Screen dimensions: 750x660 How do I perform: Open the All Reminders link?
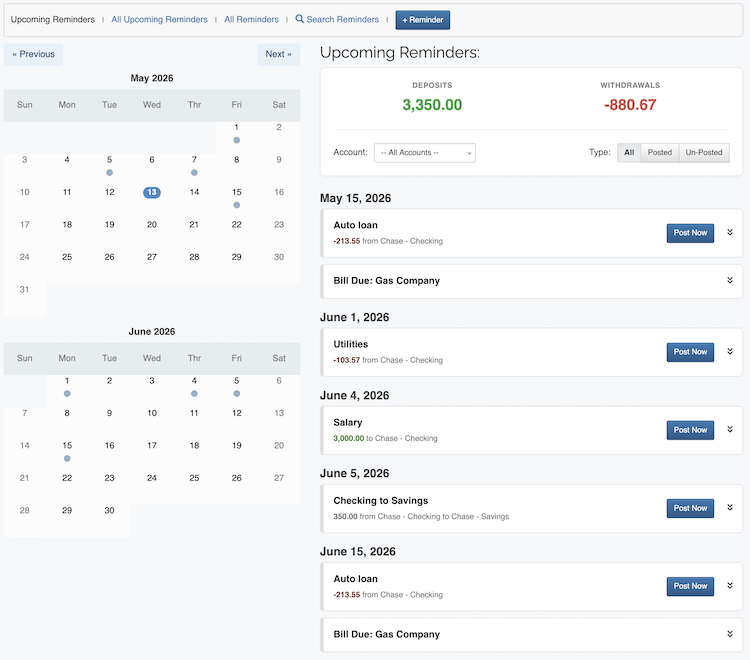251,20
